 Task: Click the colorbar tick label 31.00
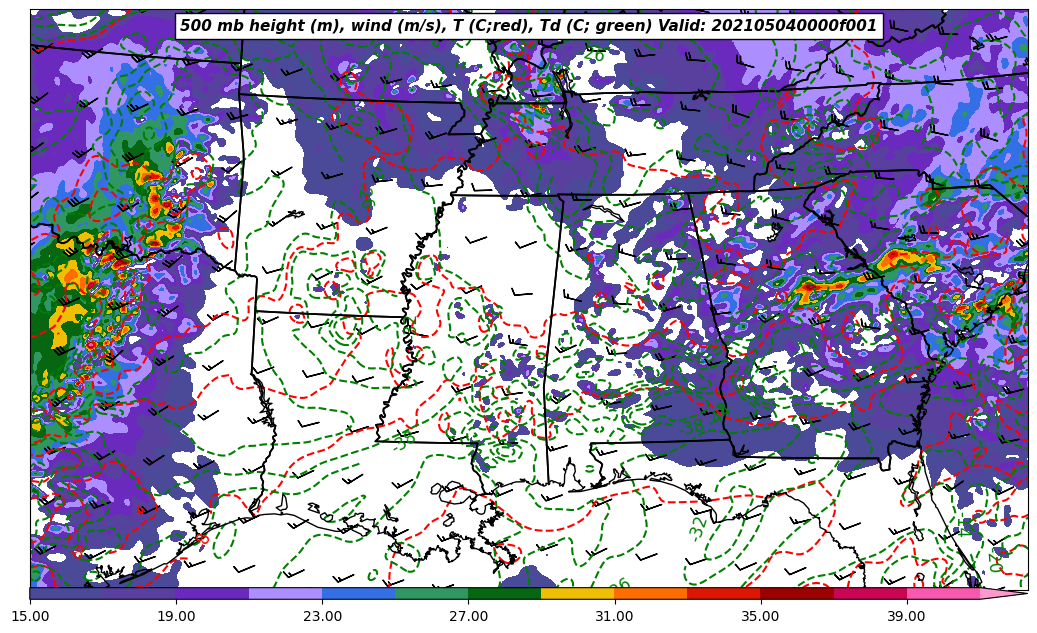(614, 617)
